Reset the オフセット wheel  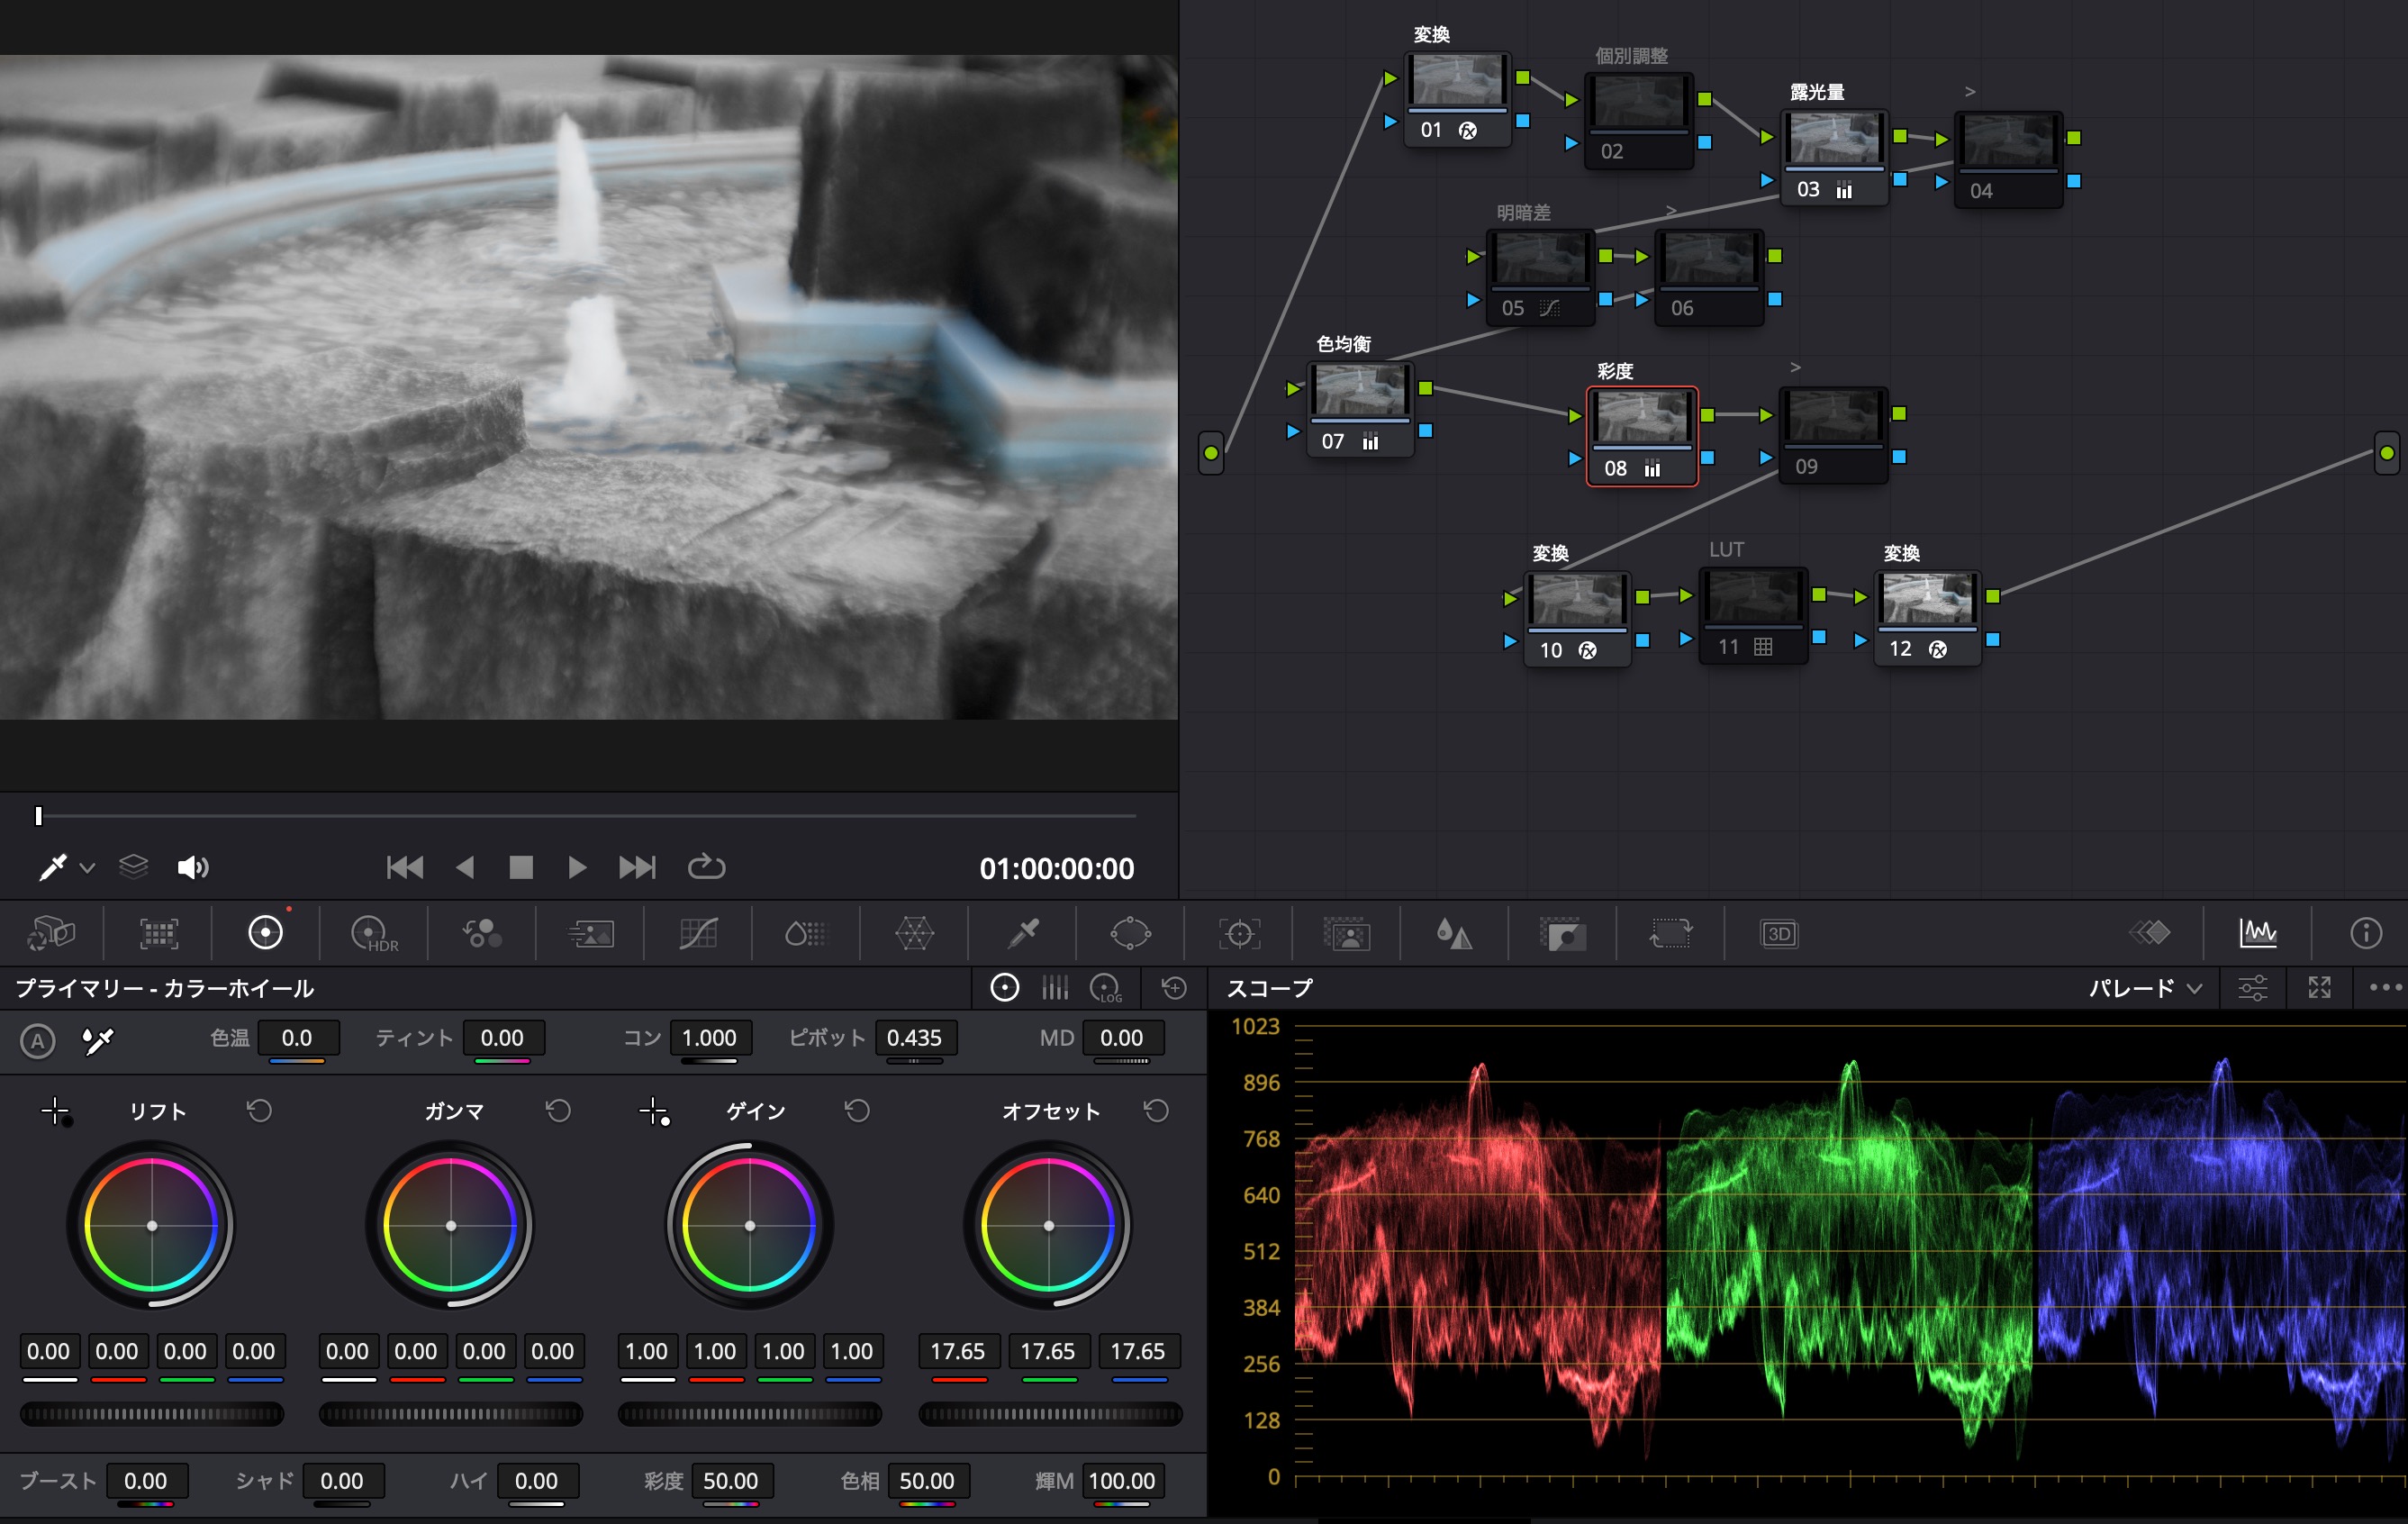click(1156, 1111)
